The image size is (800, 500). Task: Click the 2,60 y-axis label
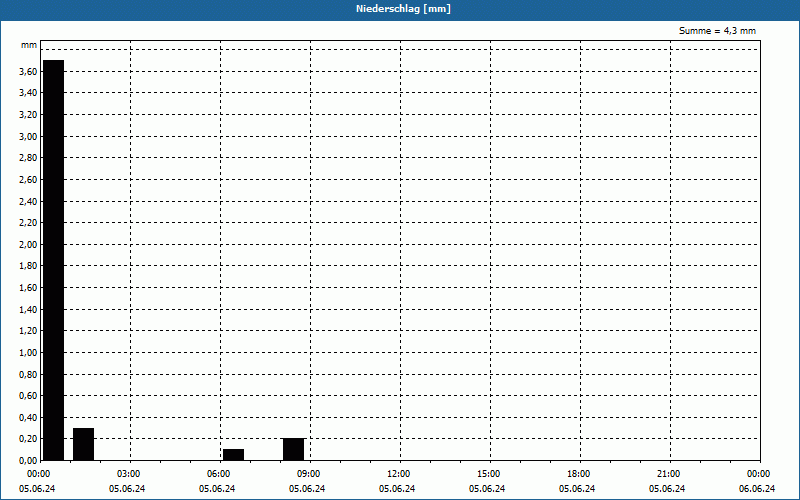tap(28, 180)
